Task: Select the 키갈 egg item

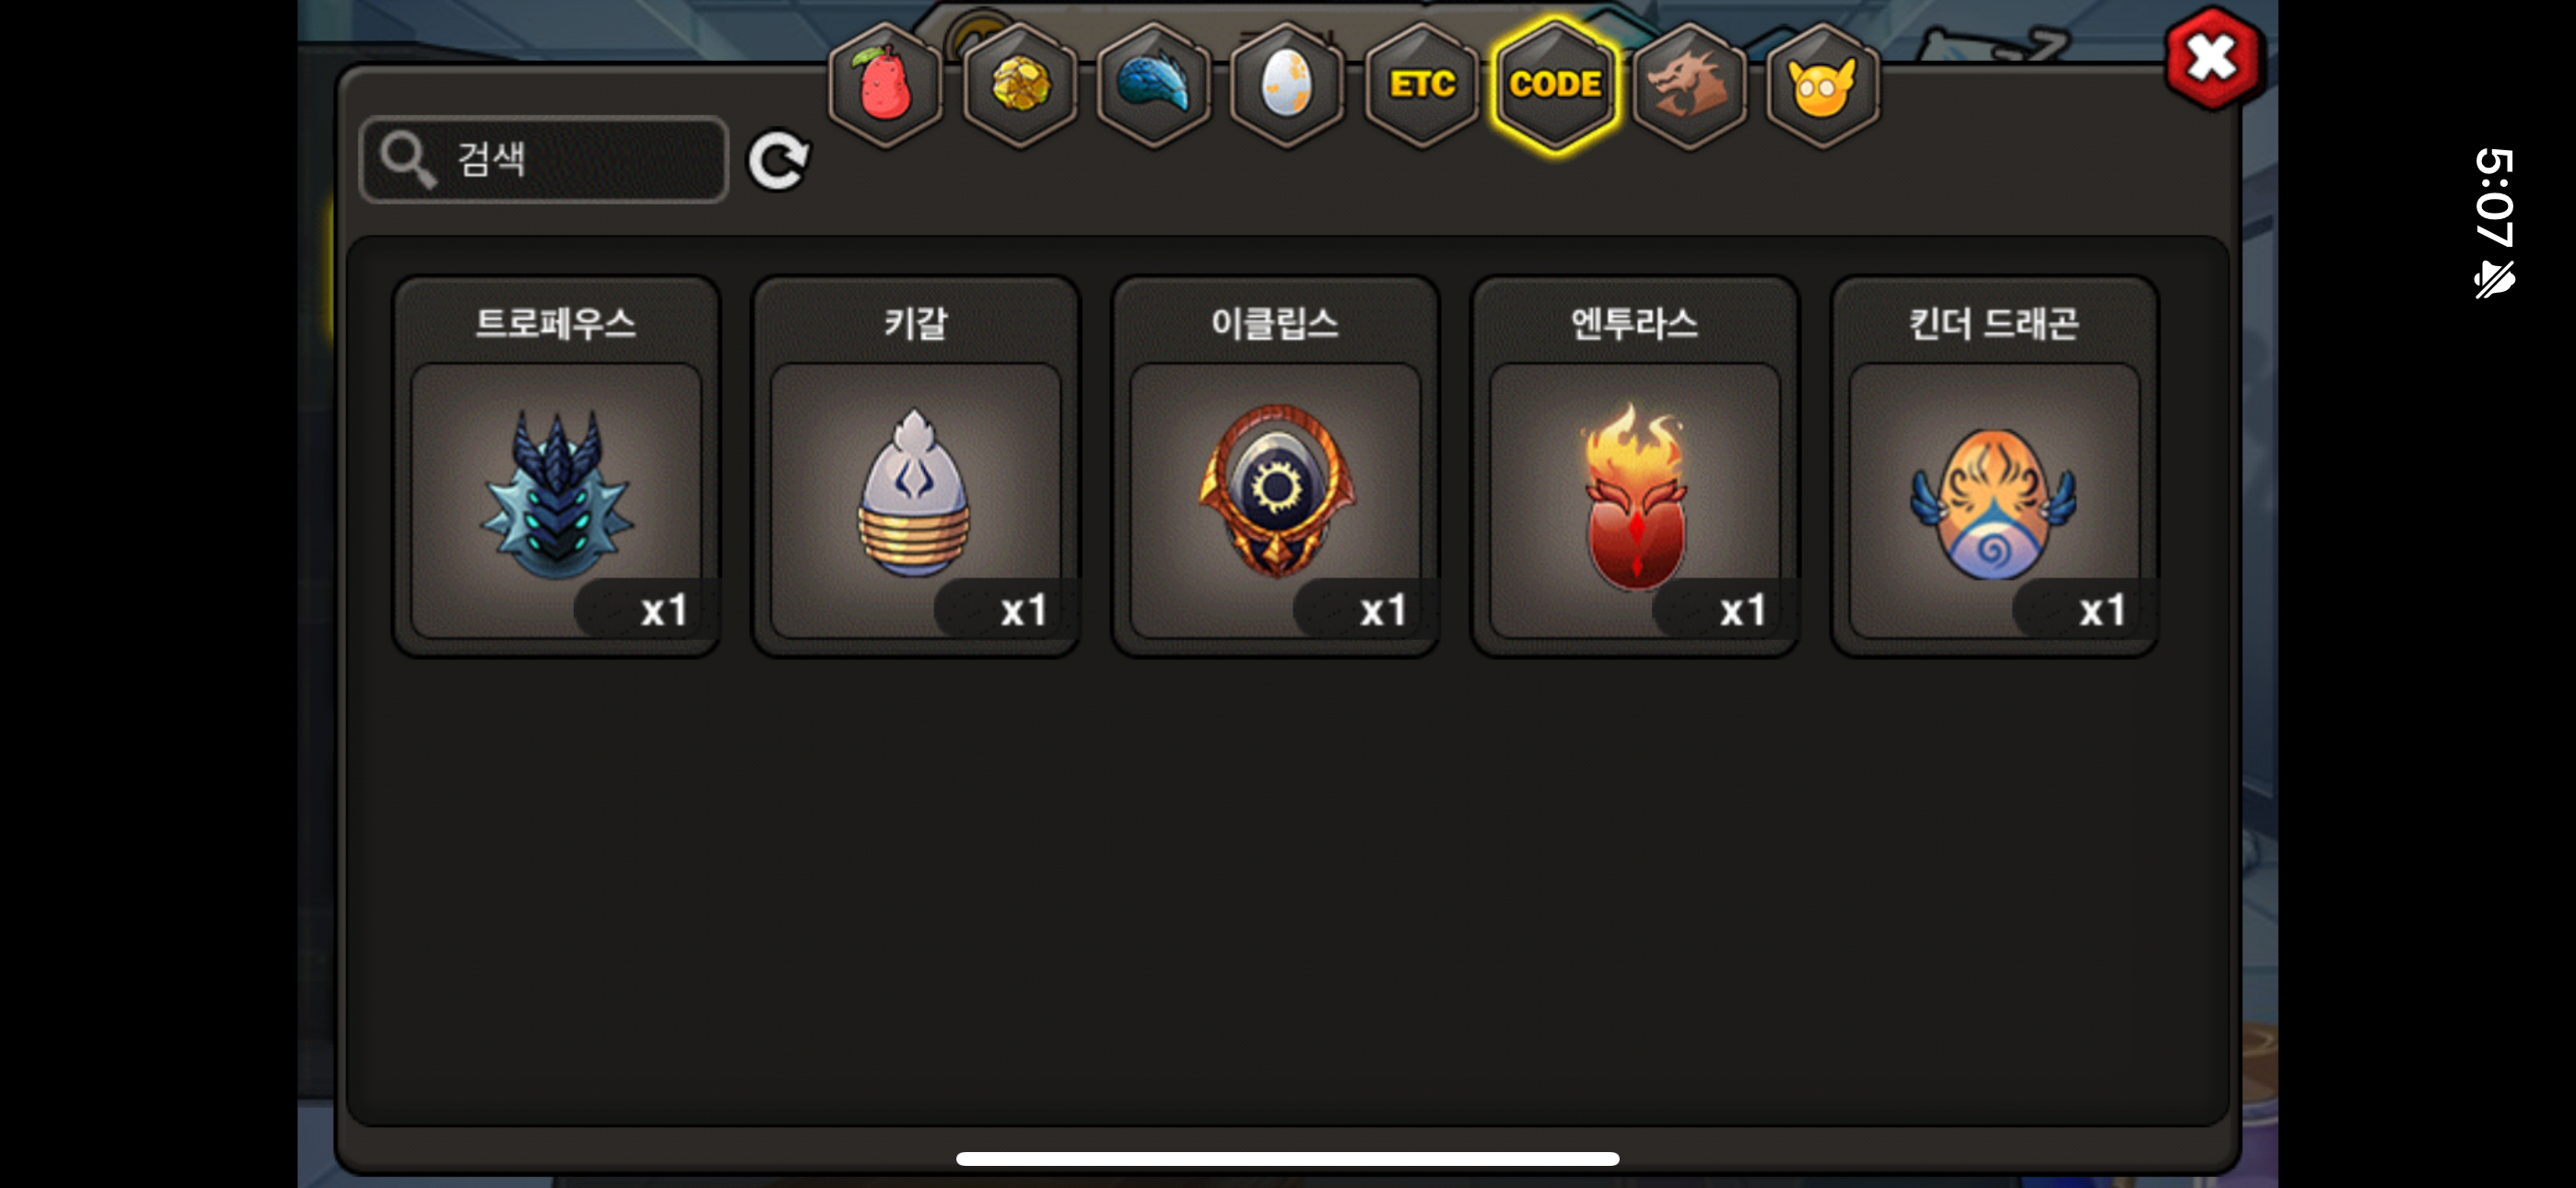Action: [x=915, y=466]
